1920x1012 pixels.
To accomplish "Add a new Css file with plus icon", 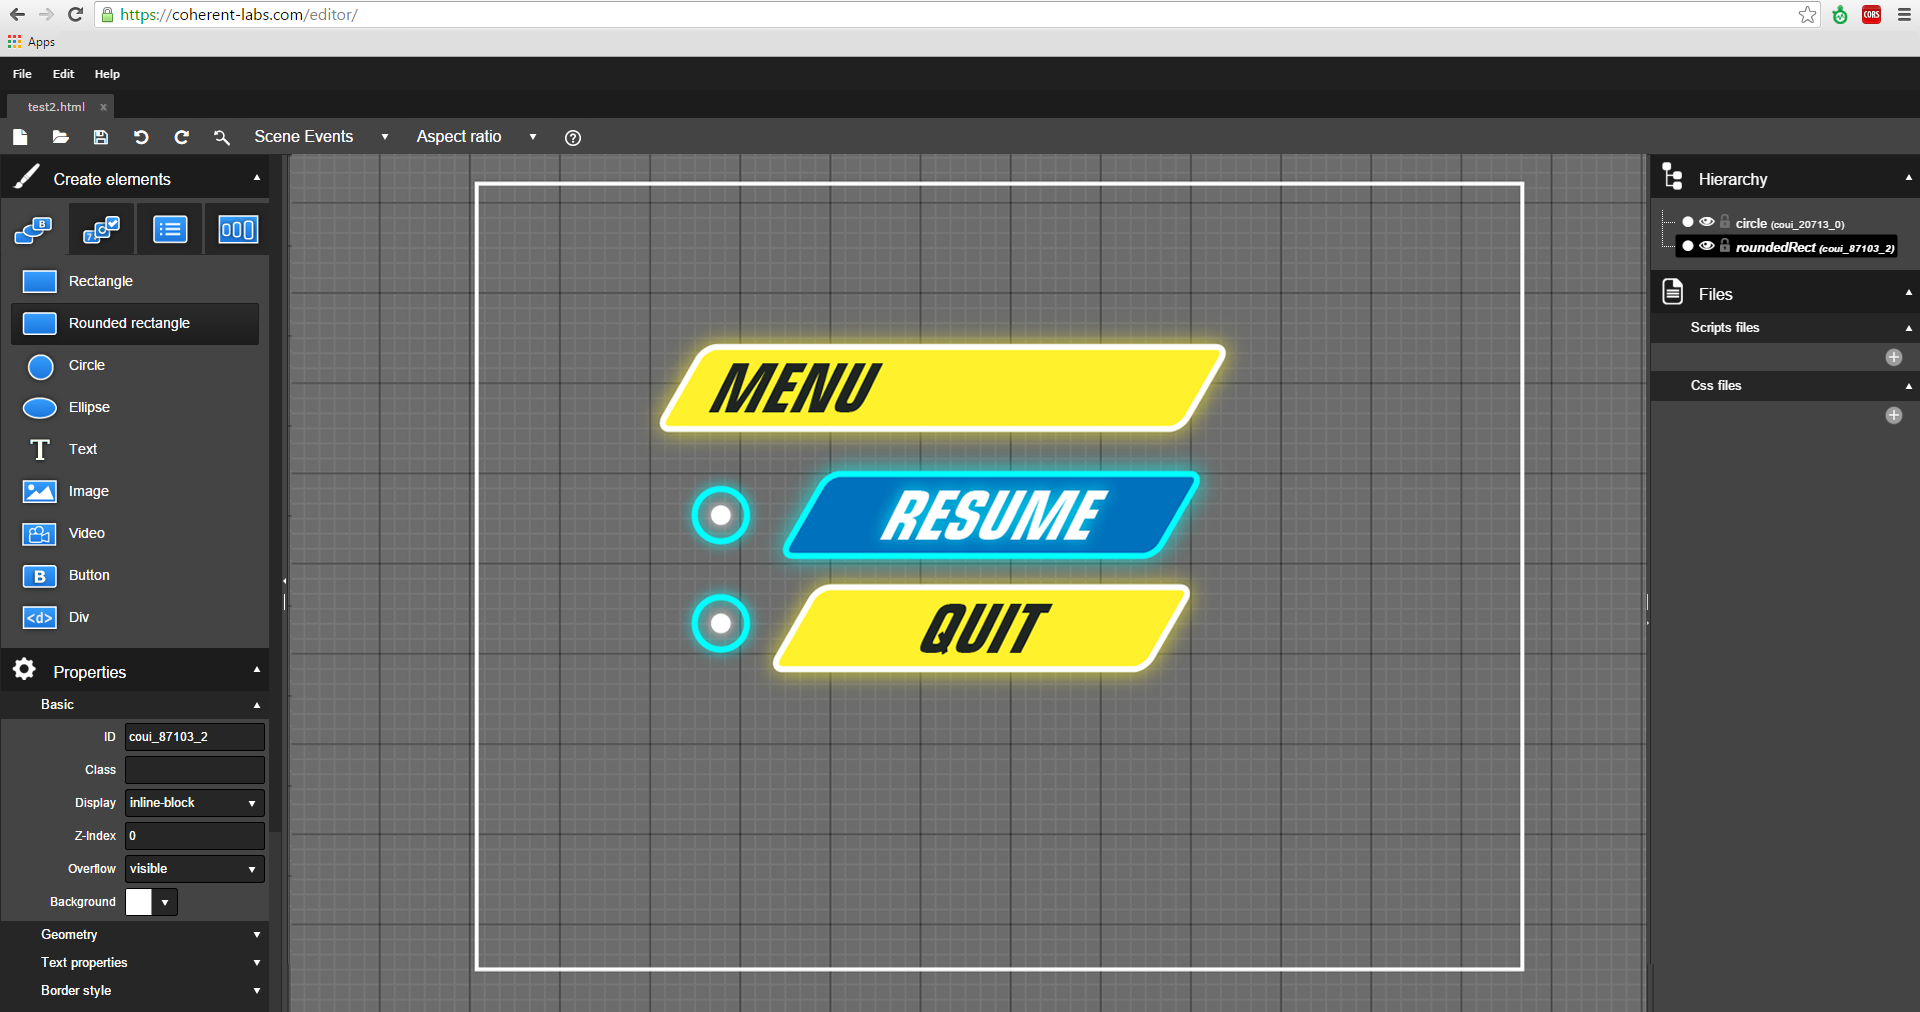I will pos(1893,415).
